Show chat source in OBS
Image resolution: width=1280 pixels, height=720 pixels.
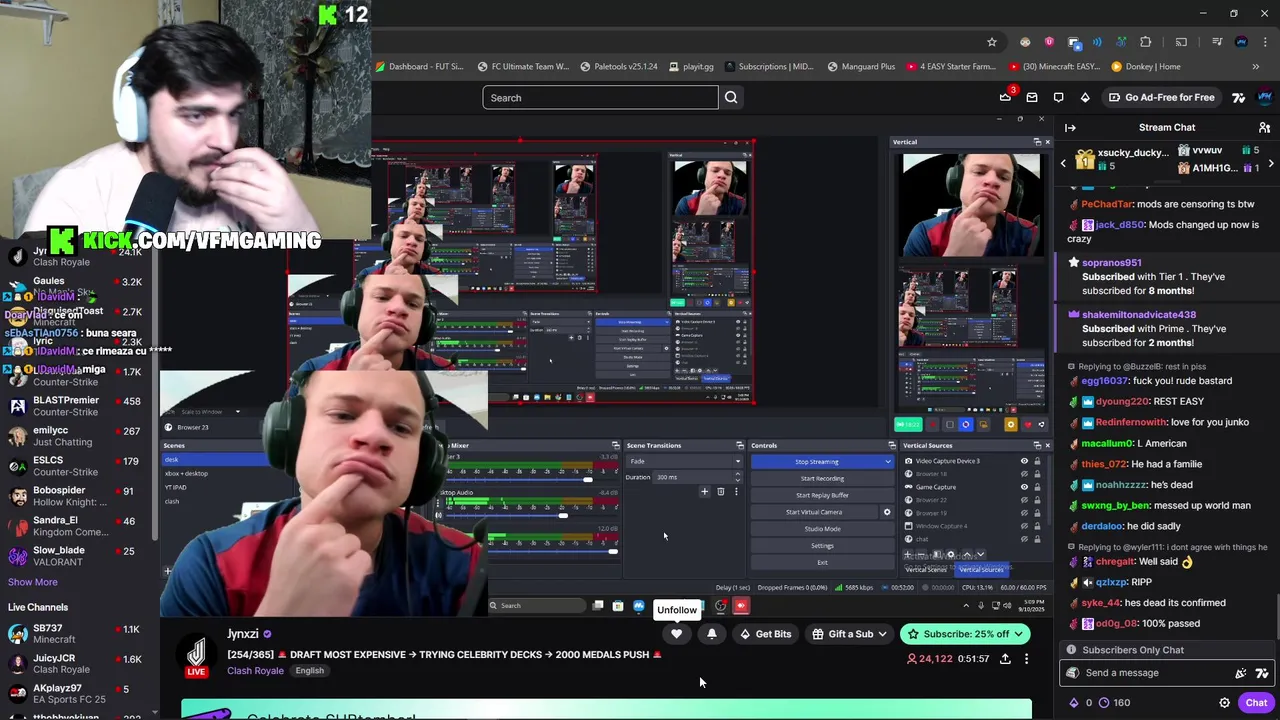1024,539
